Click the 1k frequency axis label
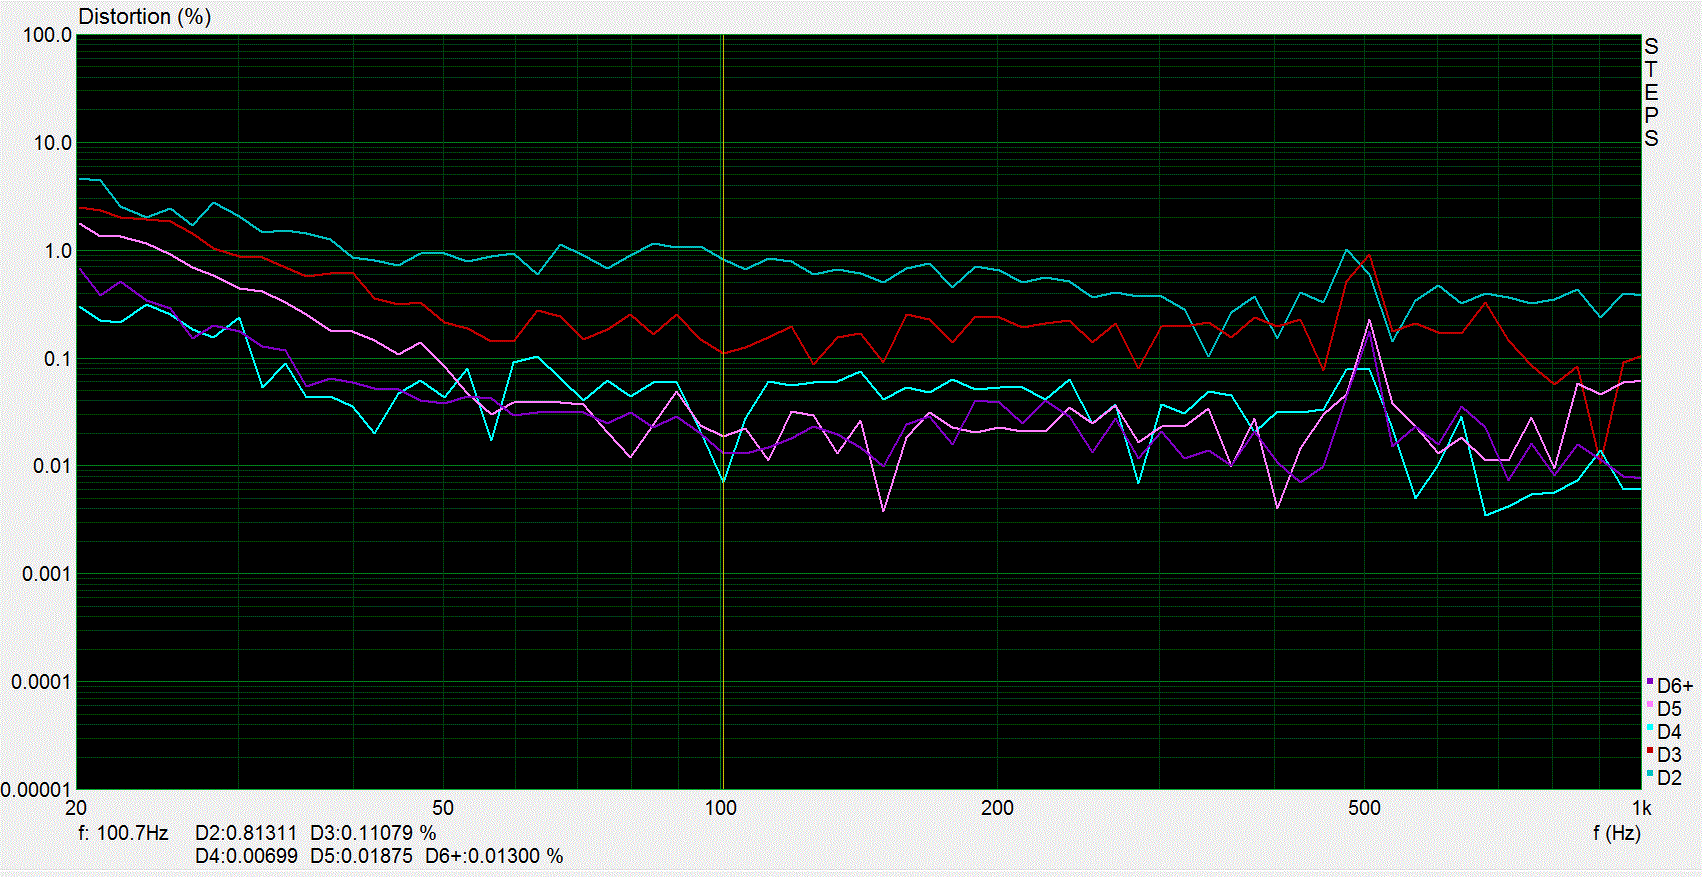Screen dimensions: 1702x877 point(1642,808)
